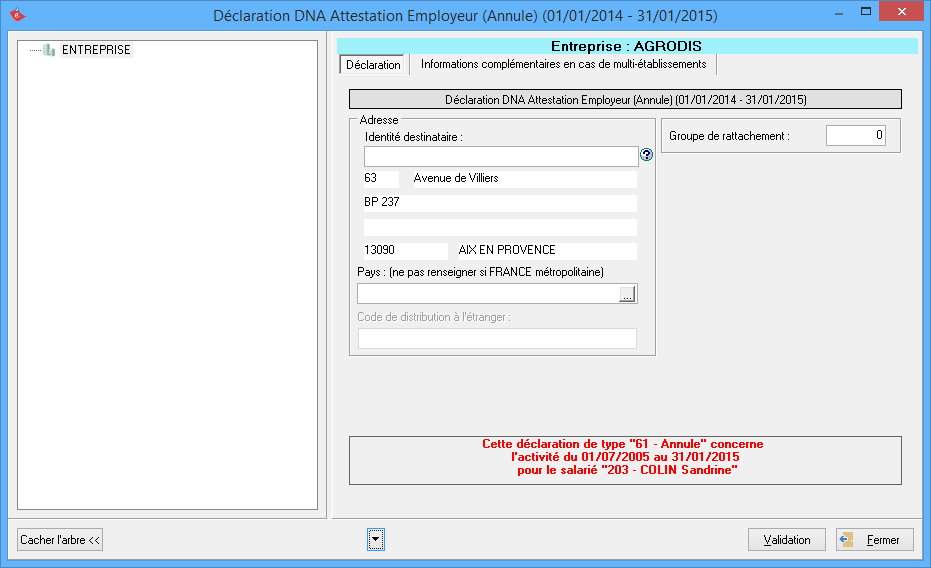Open help next to Identité destinataire
This screenshot has width=931, height=568.
point(646,155)
